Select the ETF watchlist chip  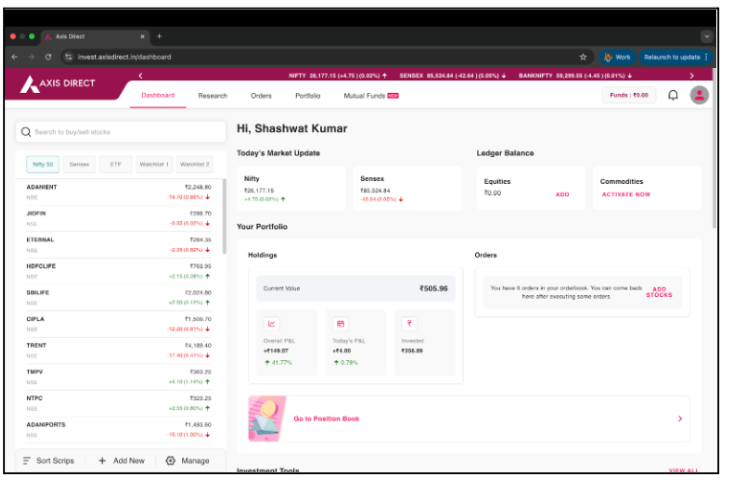pos(115,164)
